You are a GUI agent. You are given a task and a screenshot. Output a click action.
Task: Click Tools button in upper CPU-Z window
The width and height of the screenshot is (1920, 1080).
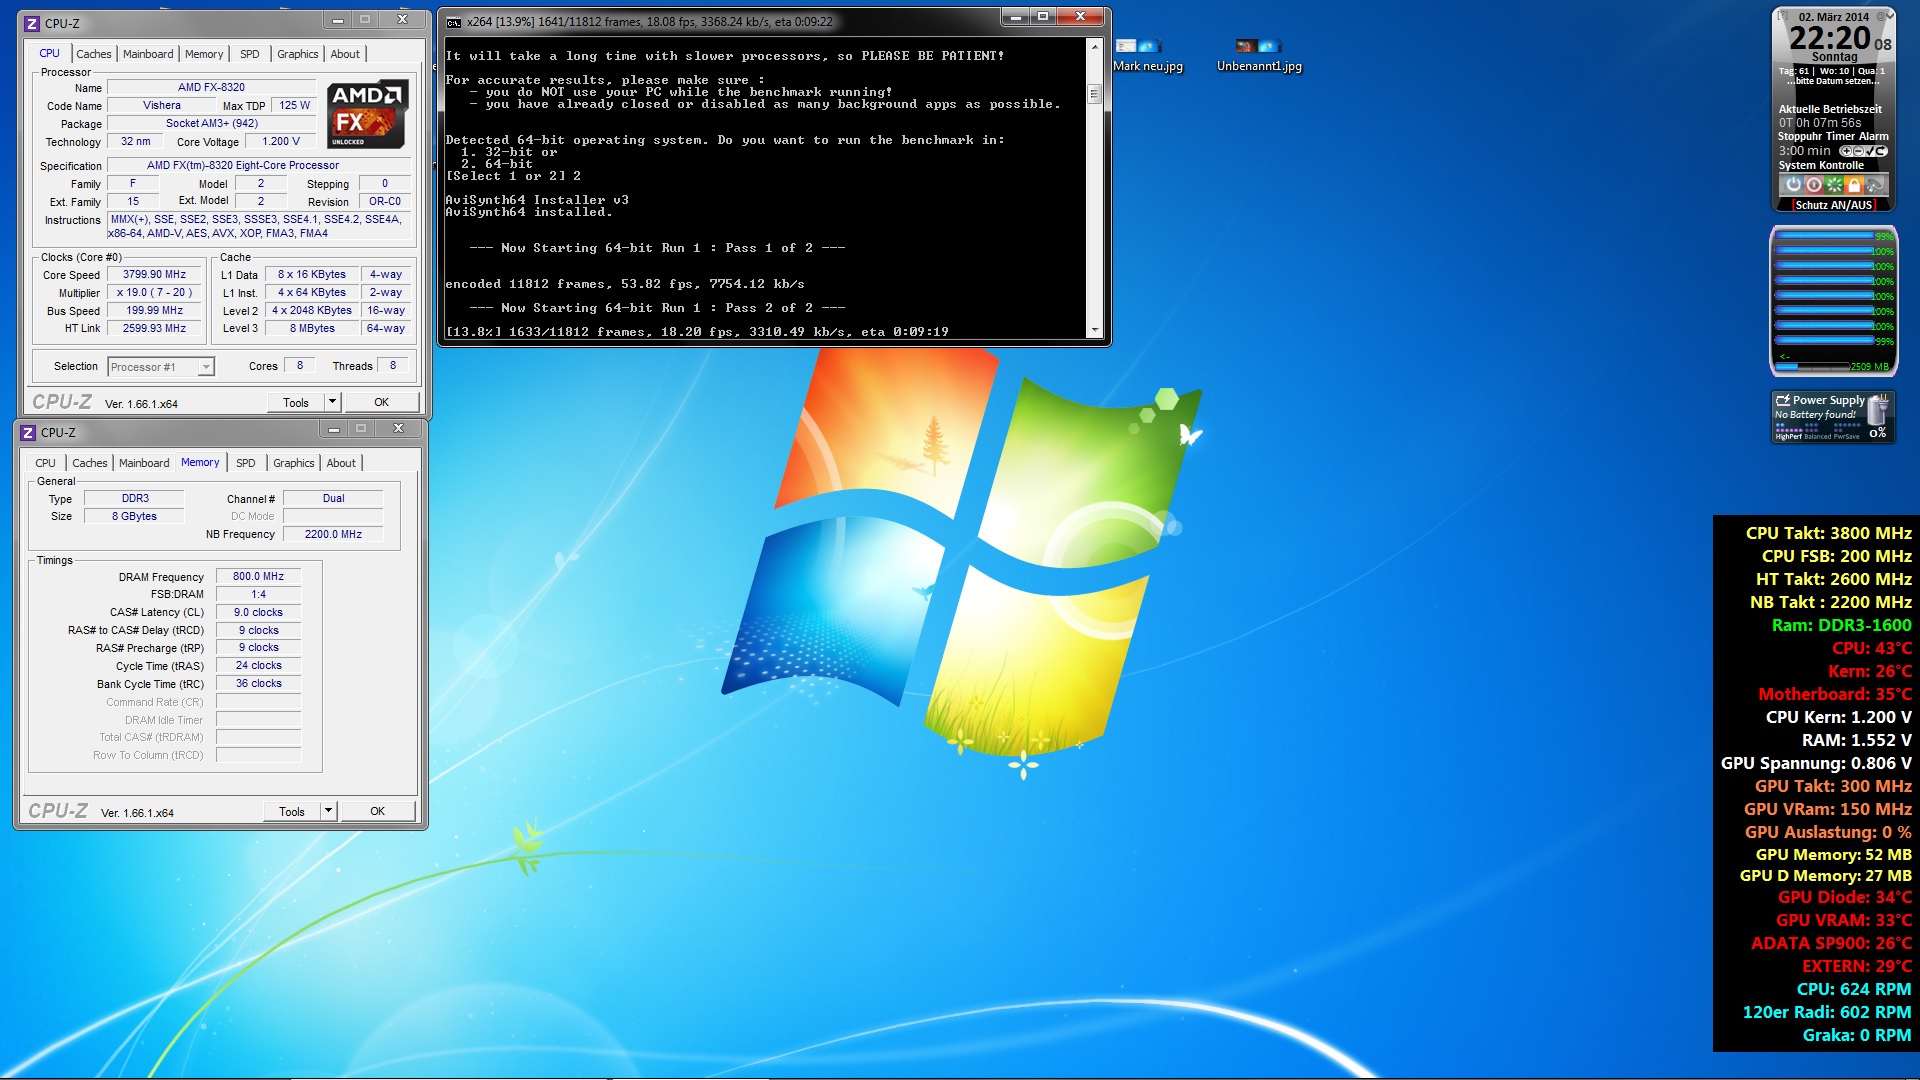pyautogui.click(x=296, y=402)
